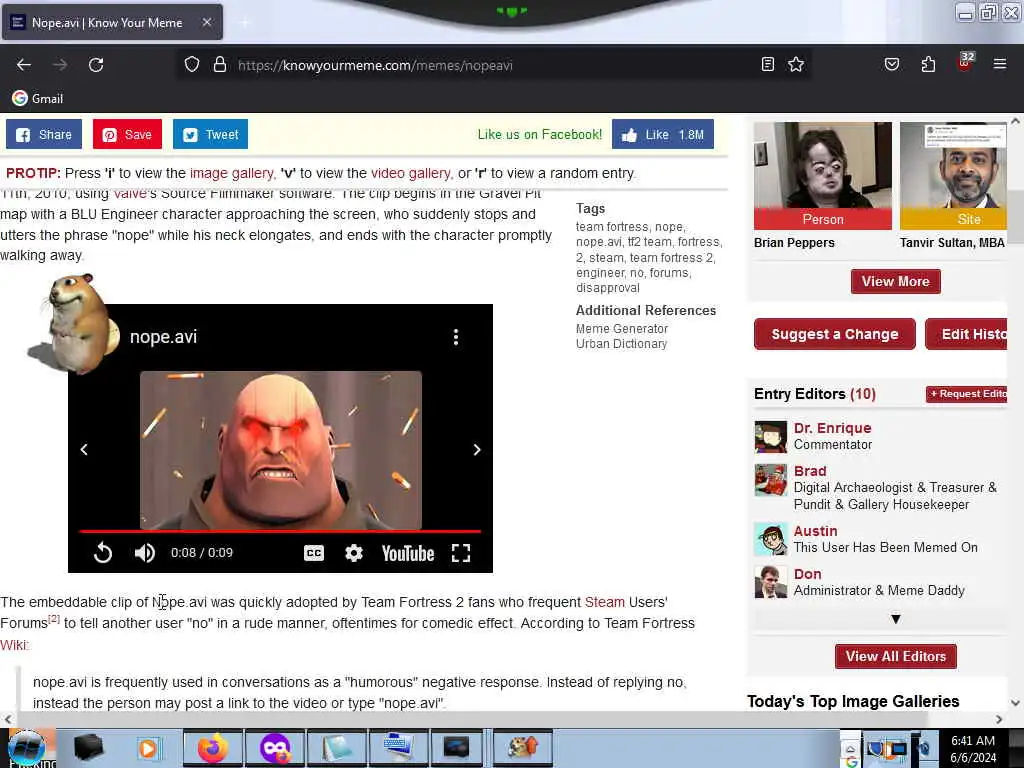Open the video gallery link
Viewport: 1024px width, 768px height.
tap(411, 173)
